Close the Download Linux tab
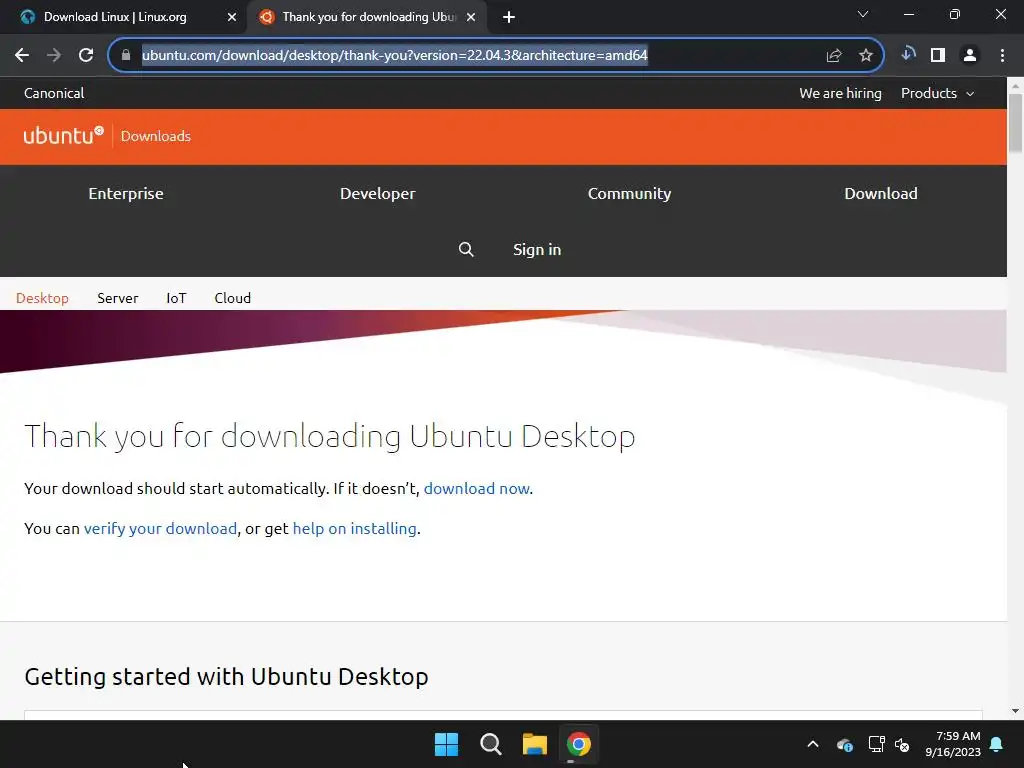 (232, 18)
